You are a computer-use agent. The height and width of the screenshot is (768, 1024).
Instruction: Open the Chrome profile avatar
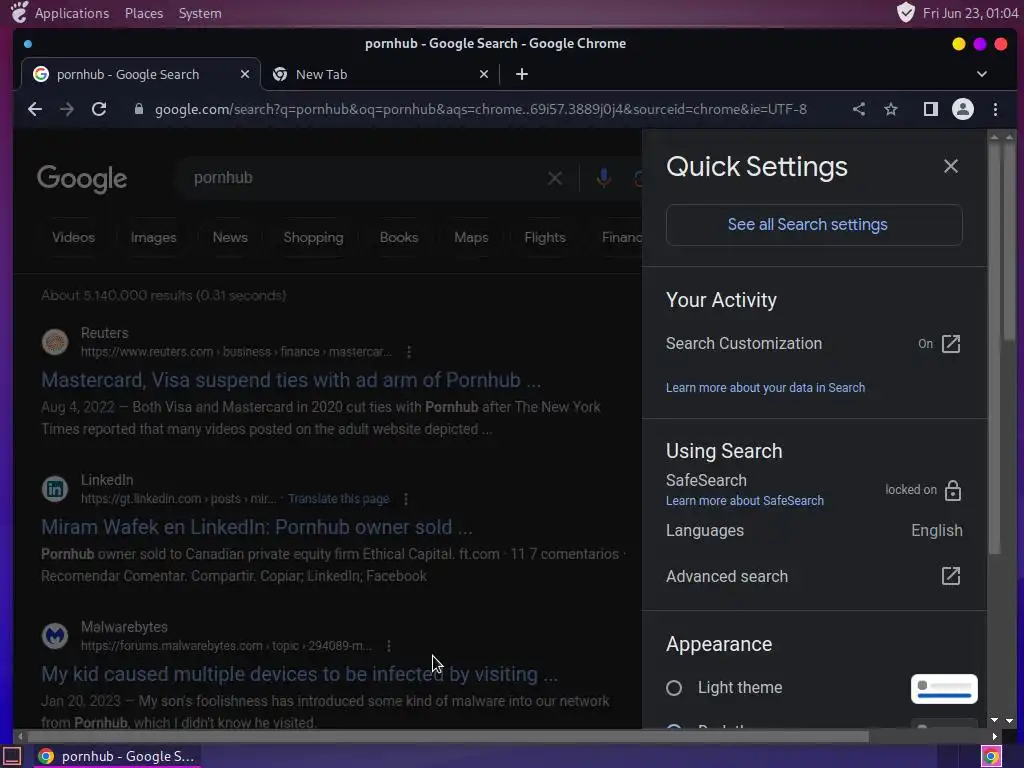[963, 109]
